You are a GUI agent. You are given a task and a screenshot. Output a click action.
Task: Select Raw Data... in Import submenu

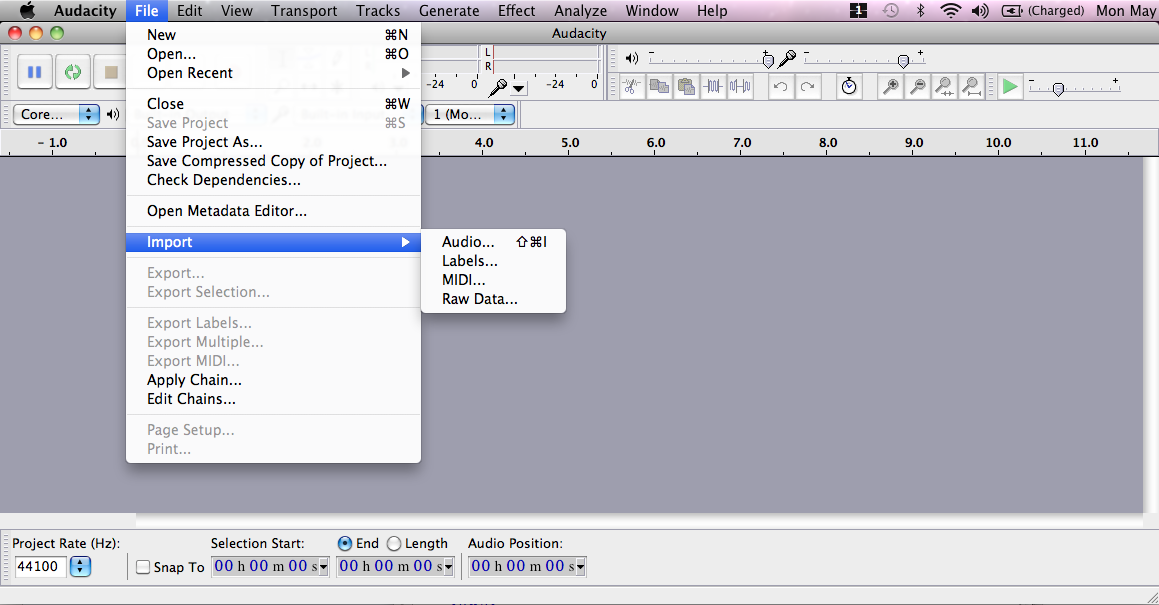click(480, 299)
